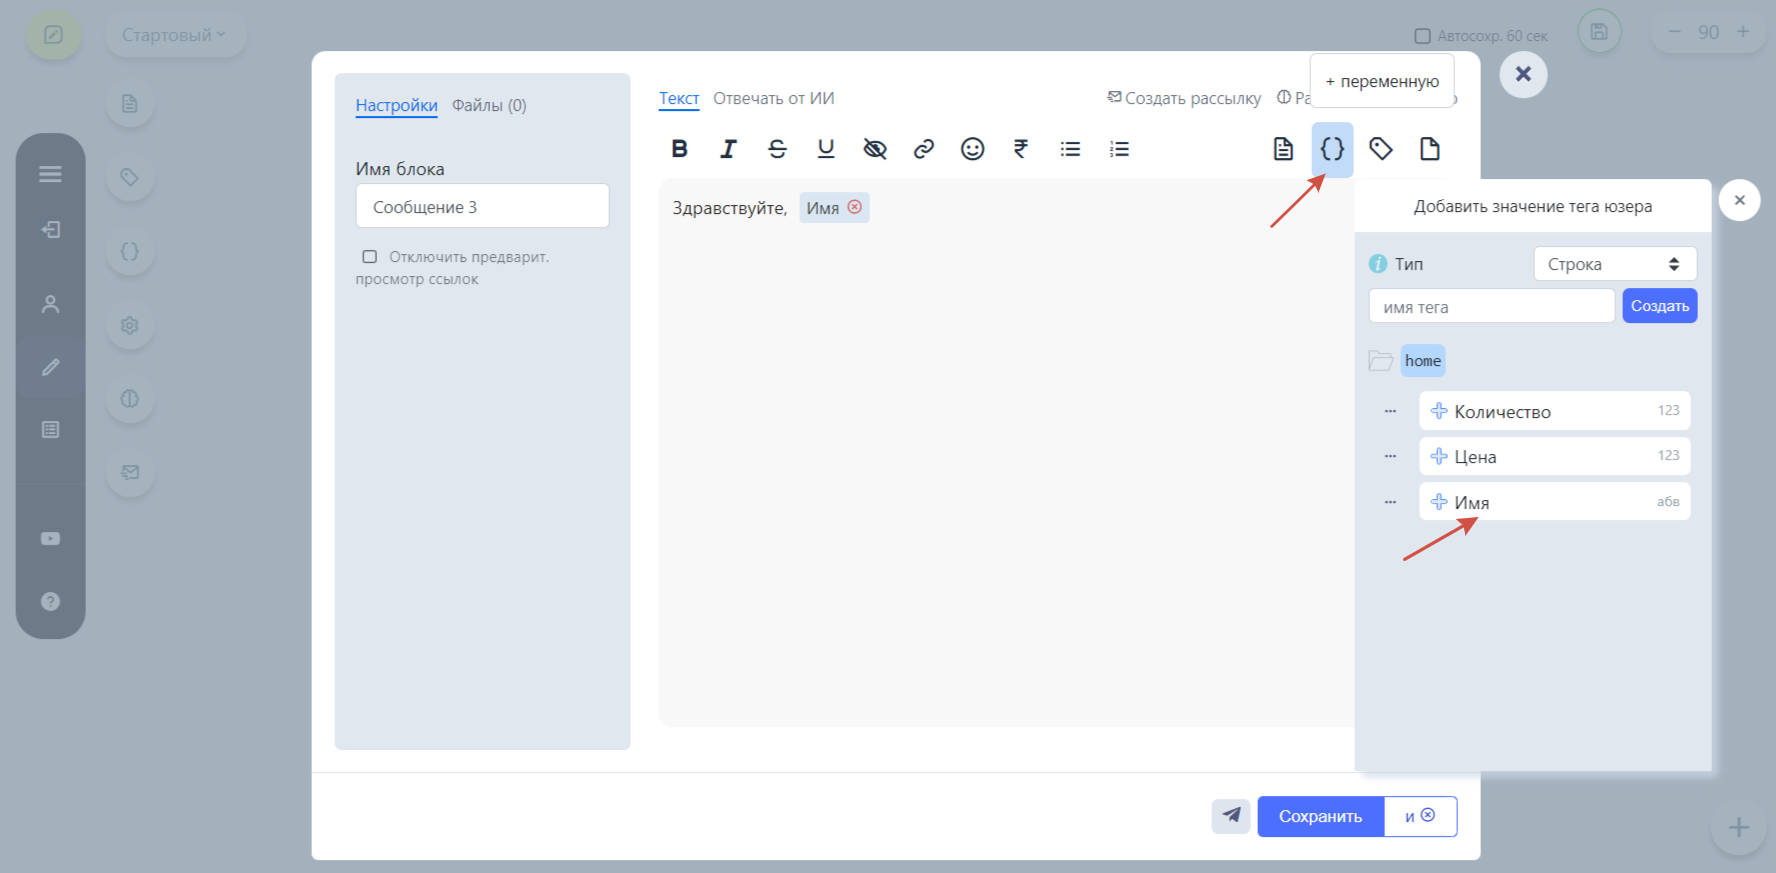1776x873 pixels.
Task: Open the emoji picker
Action: [x=973, y=149]
